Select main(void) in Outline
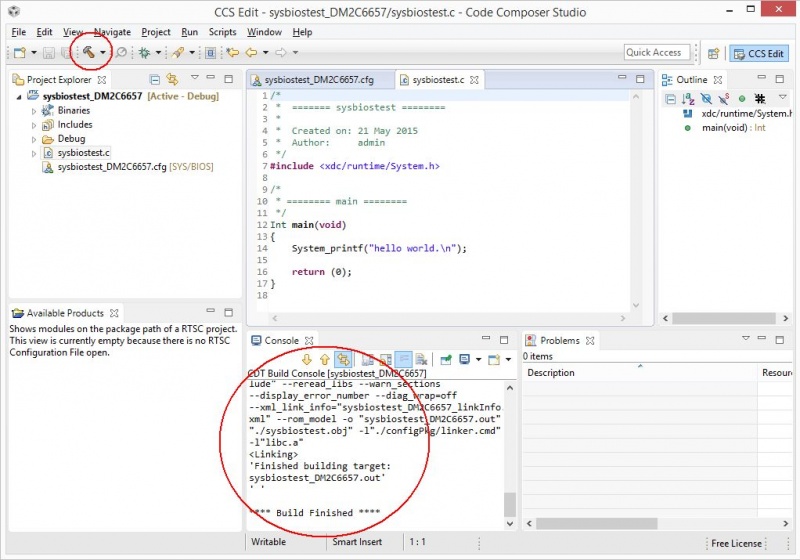 pyautogui.click(x=733, y=128)
